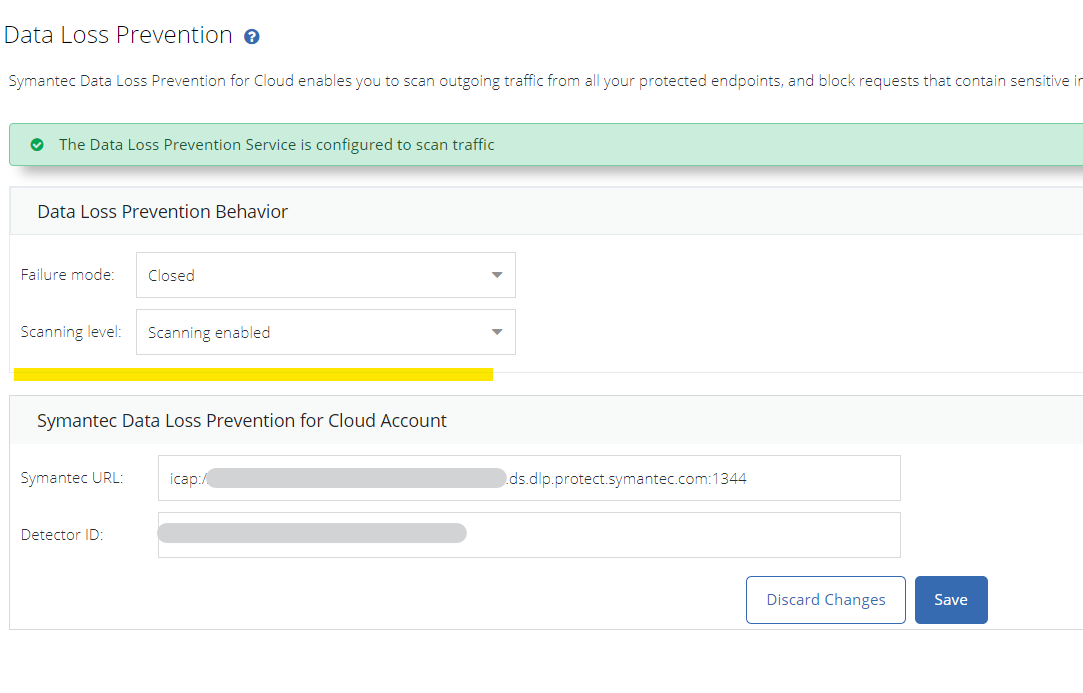Click the 'configured to scan traffic' banner message
1083x693 pixels.
(276, 145)
